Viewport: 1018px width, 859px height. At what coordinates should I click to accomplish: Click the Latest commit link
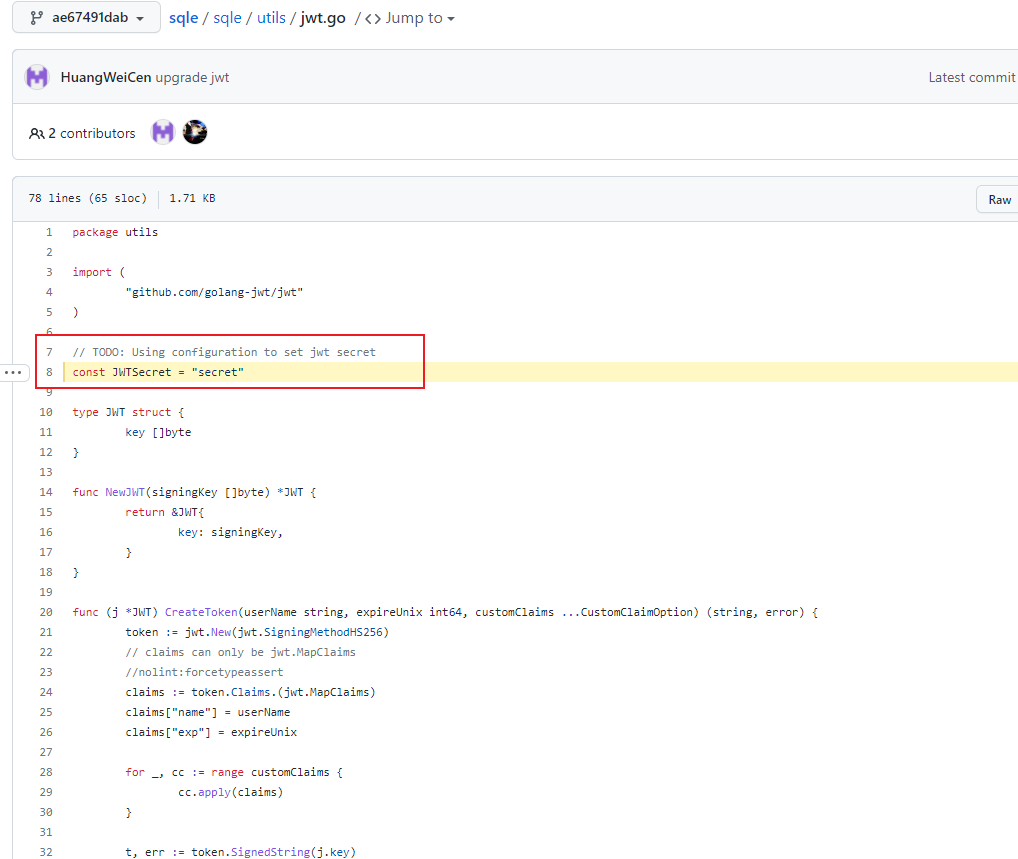[x=971, y=77]
